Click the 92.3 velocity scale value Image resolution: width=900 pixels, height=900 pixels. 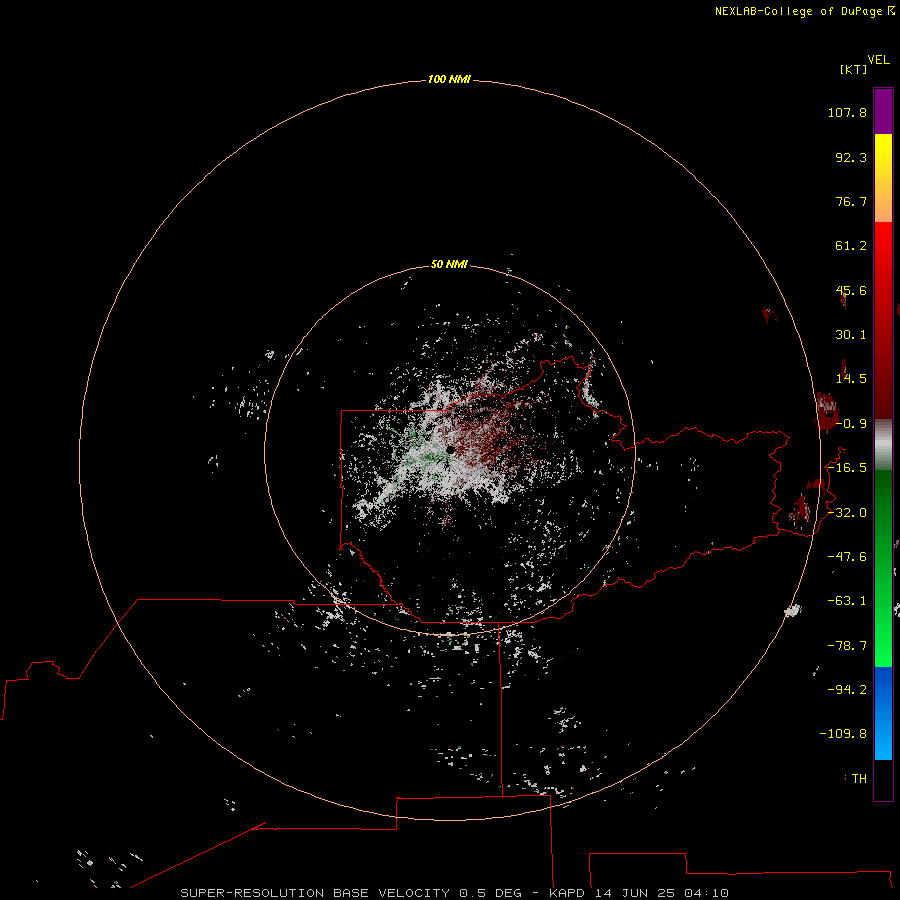coord(851,157)
